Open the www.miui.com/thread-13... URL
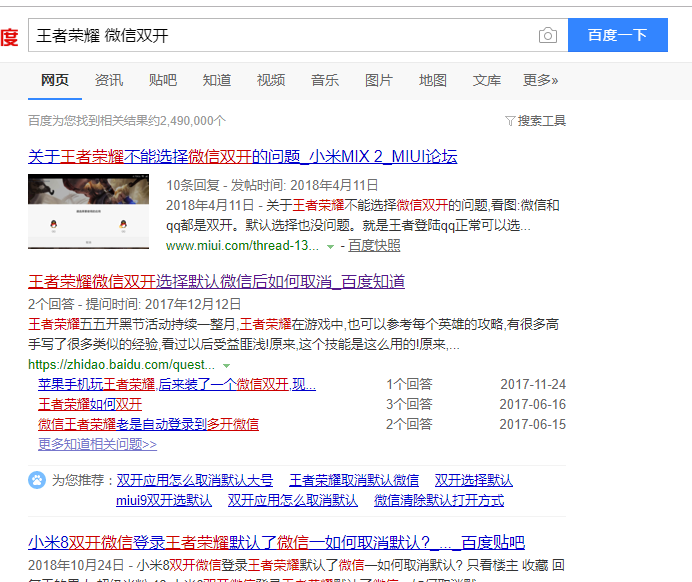Image resolution: width=692 pixels, height=582 pixels. pos(242,245)
